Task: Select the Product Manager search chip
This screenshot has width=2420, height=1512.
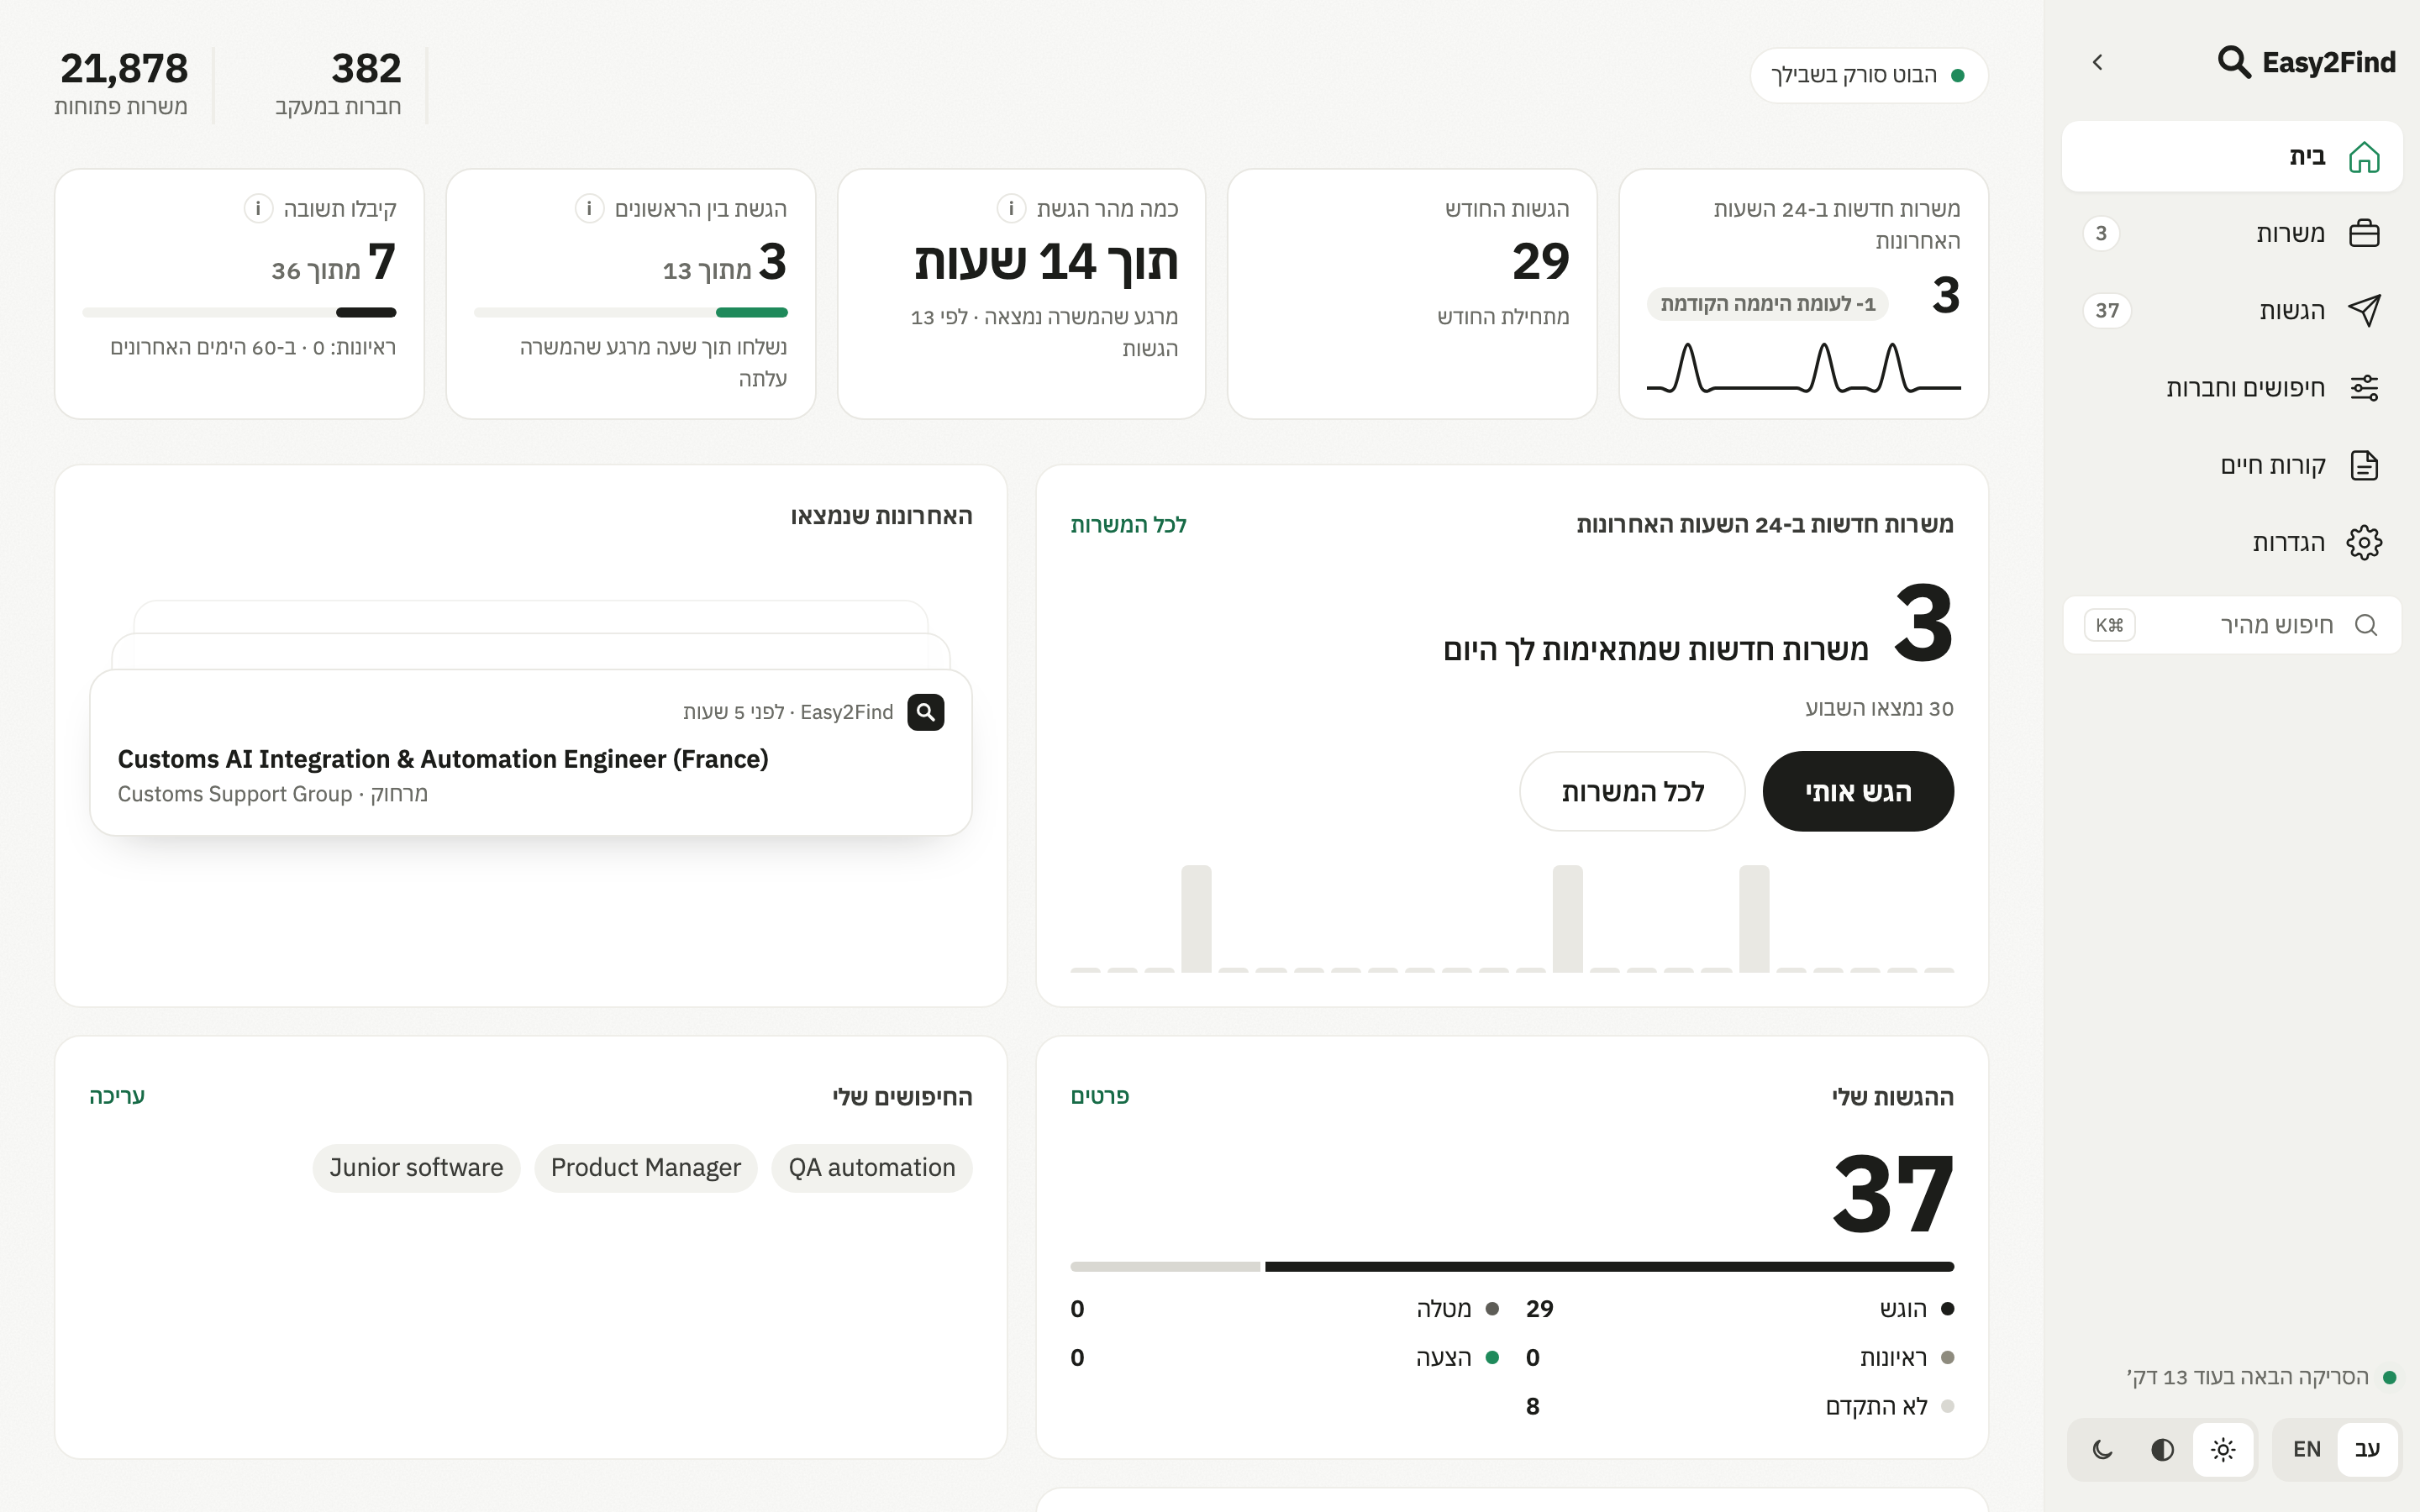Action: [x=646, y=1167]
